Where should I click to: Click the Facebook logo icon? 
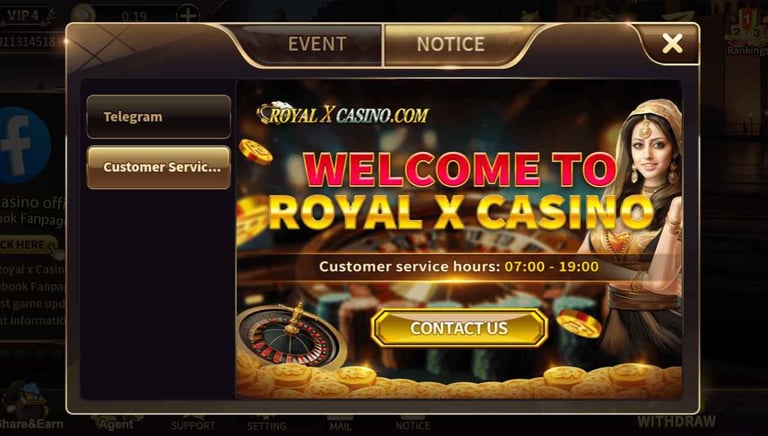(22, 145)
